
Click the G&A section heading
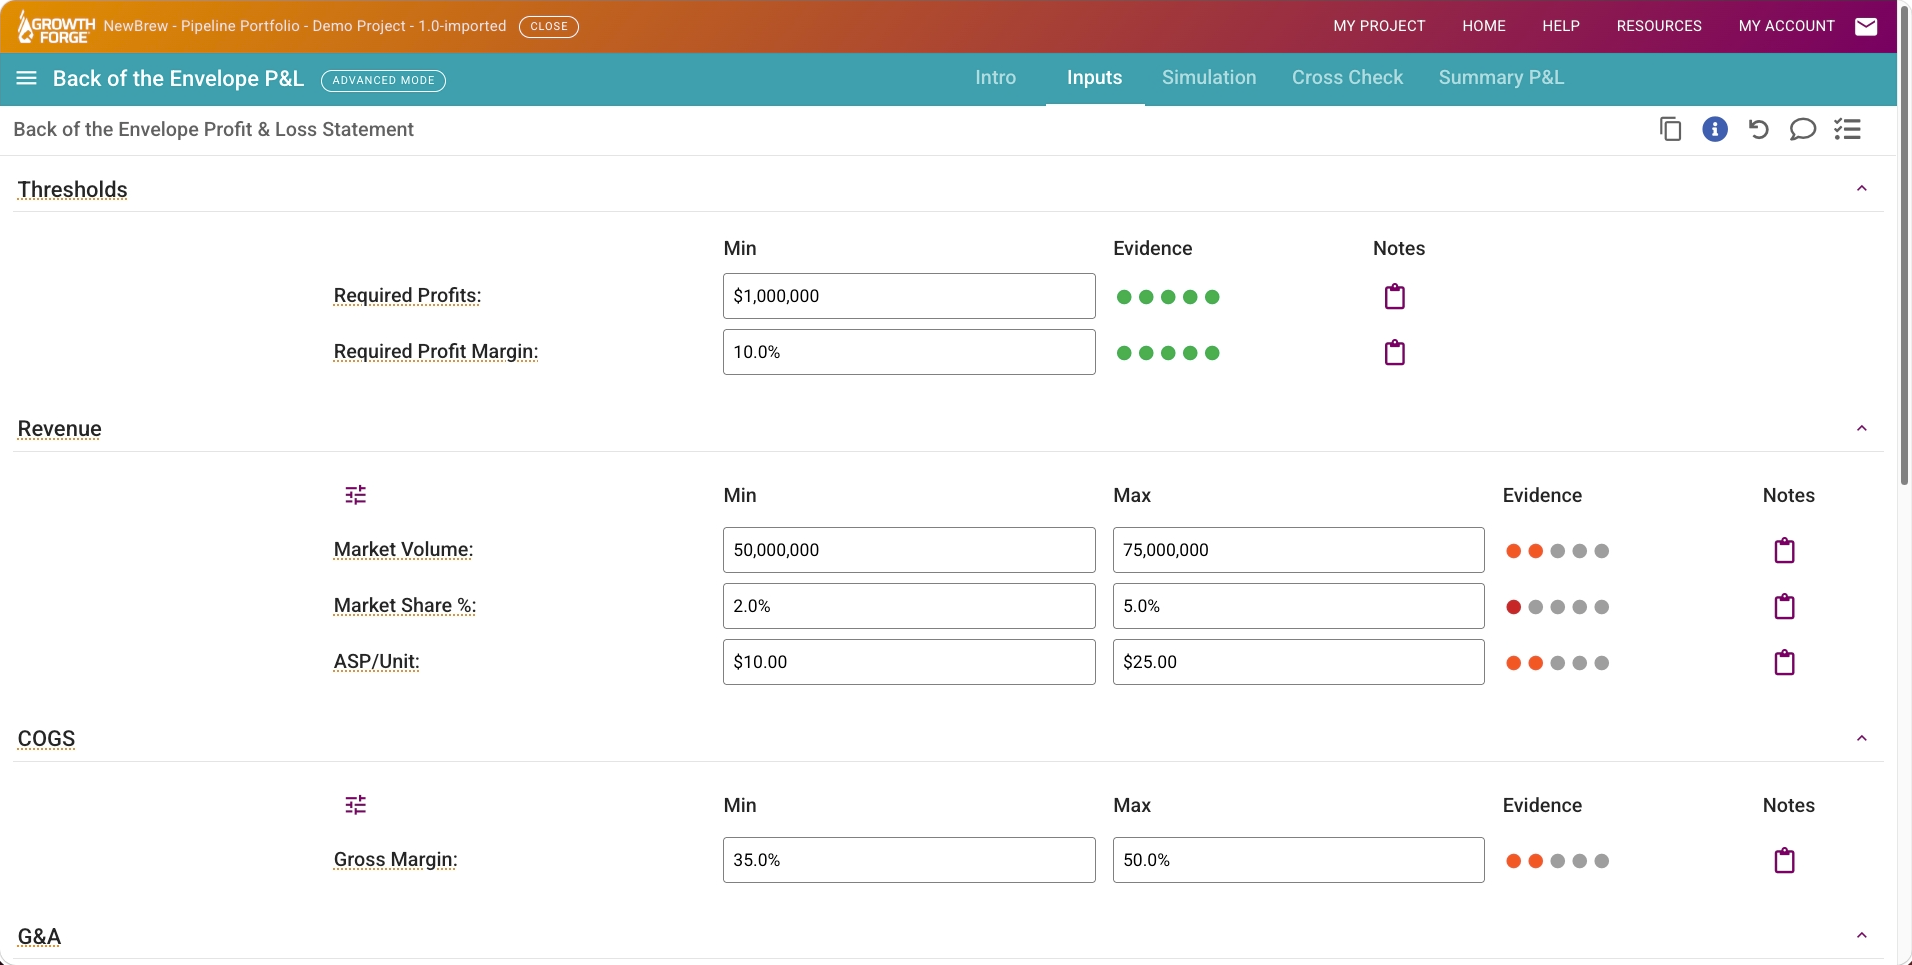pyautogui.click(x=39, y=937)
